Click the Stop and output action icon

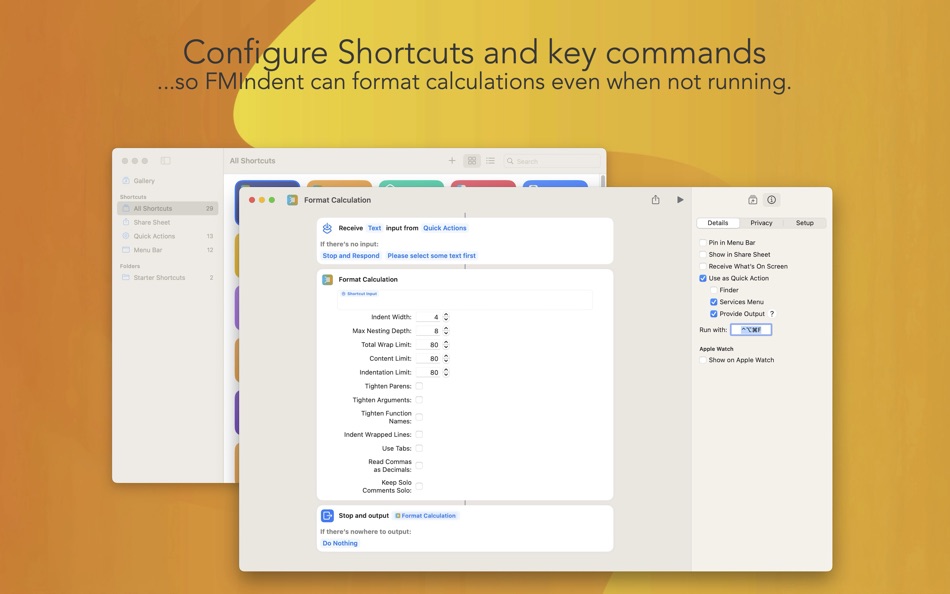point(327,515)
